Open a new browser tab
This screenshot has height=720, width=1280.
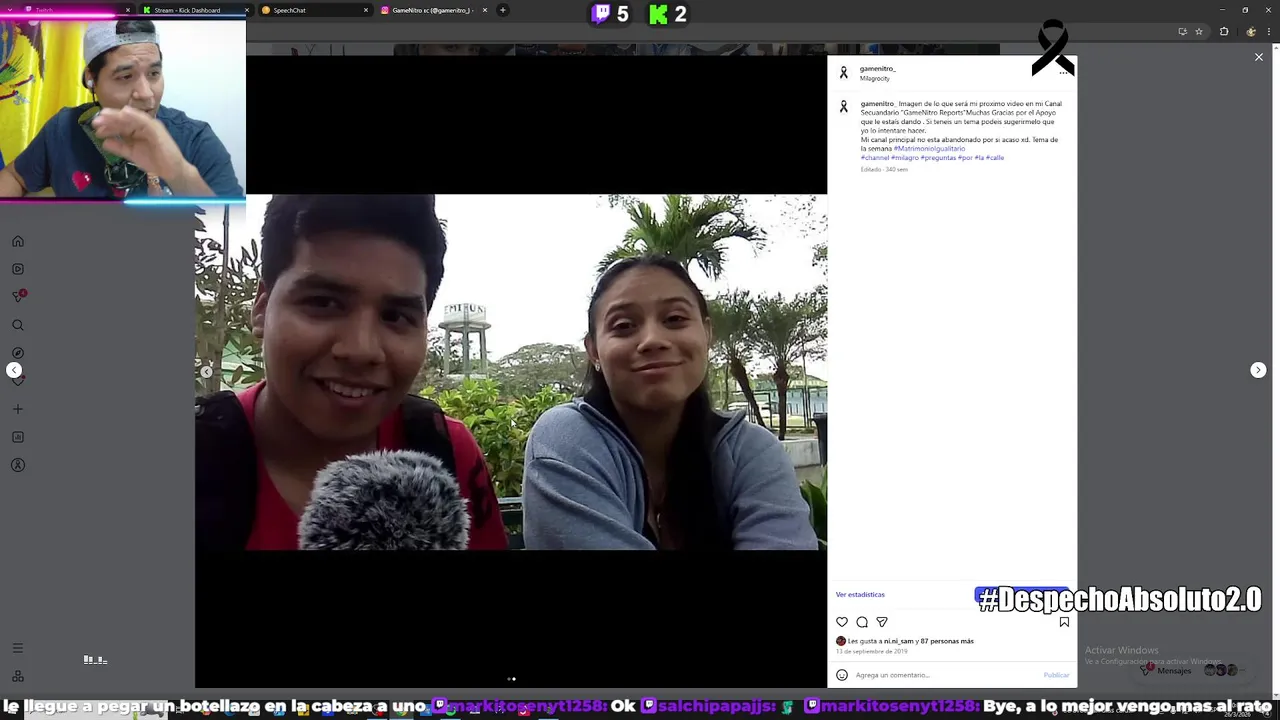click(x=503, y=10)
